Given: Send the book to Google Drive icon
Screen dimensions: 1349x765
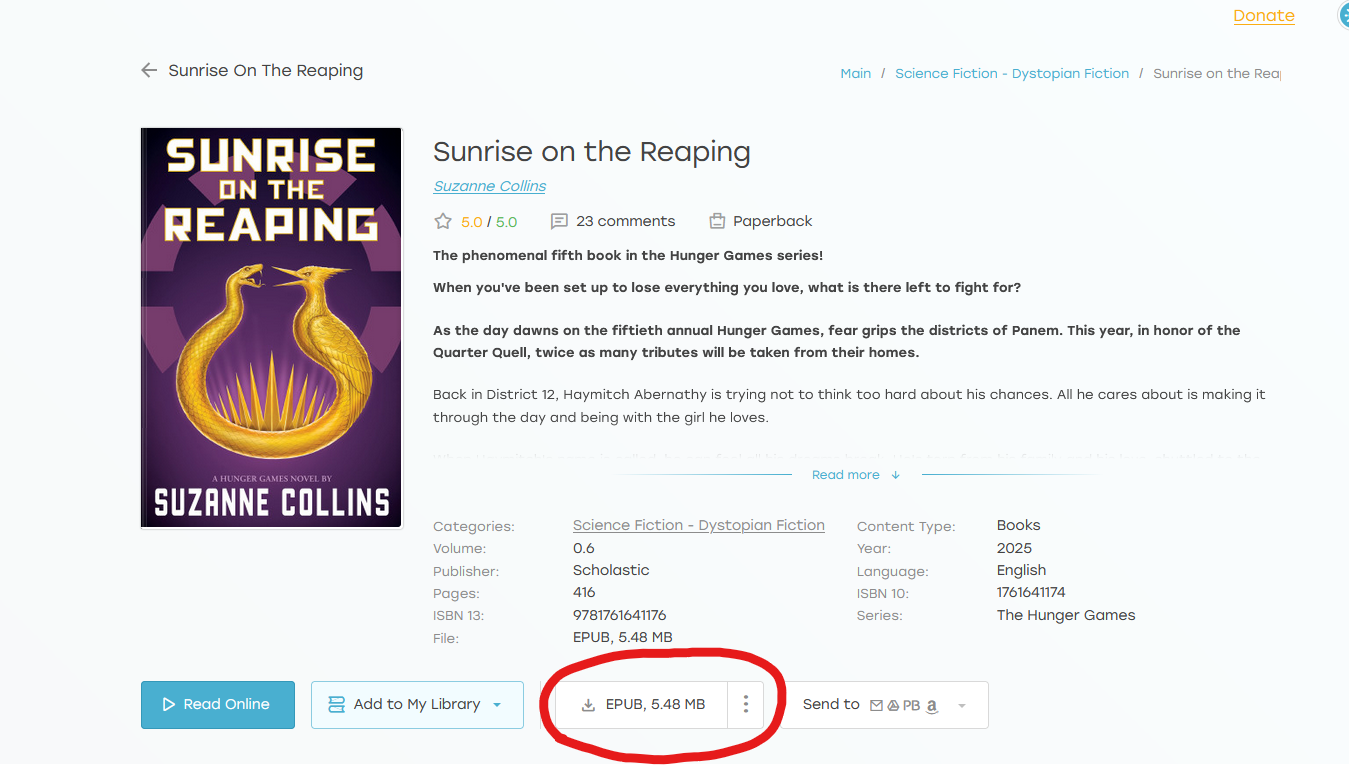Looking at the screenshot, I should tap(893, 705).
